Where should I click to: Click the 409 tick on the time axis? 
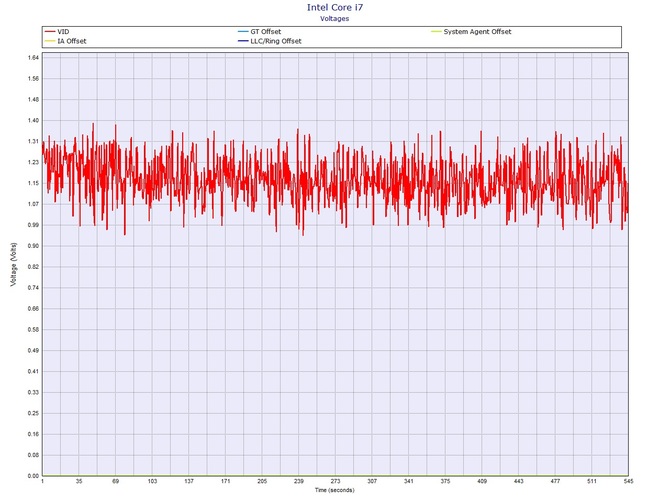(x=482, y=481)
